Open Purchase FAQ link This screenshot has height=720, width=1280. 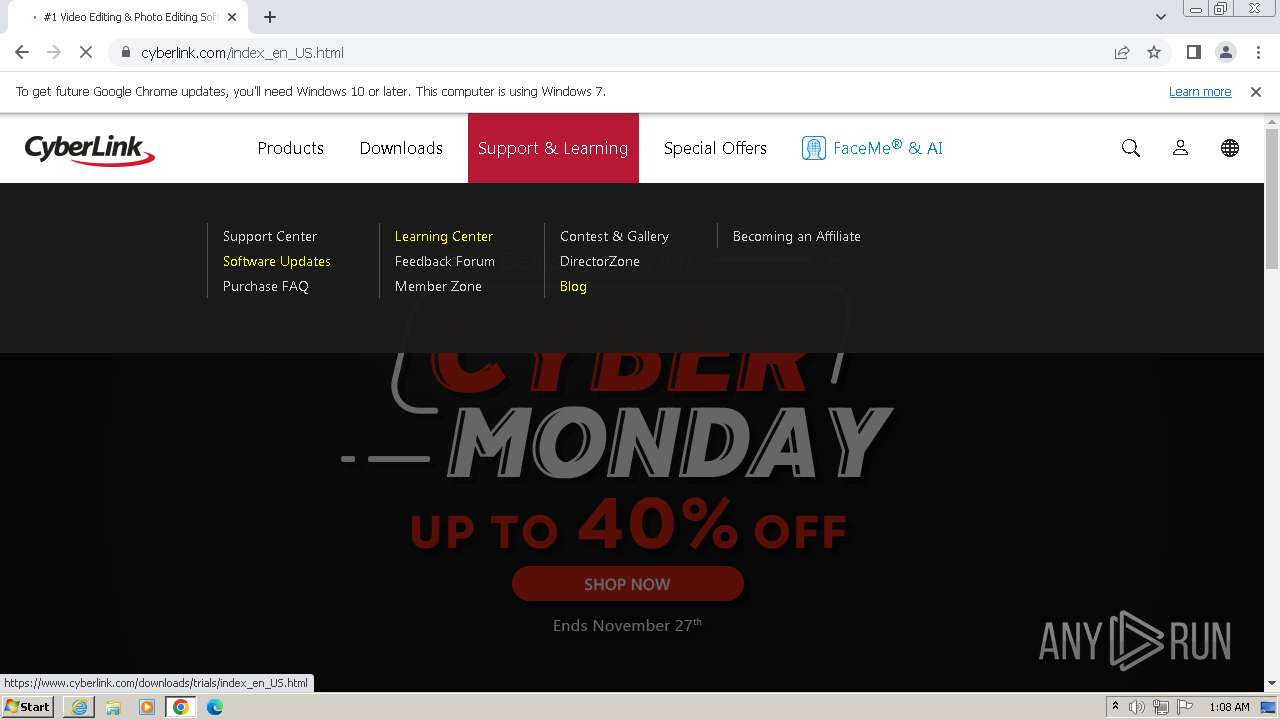click(x=266, y=287)
